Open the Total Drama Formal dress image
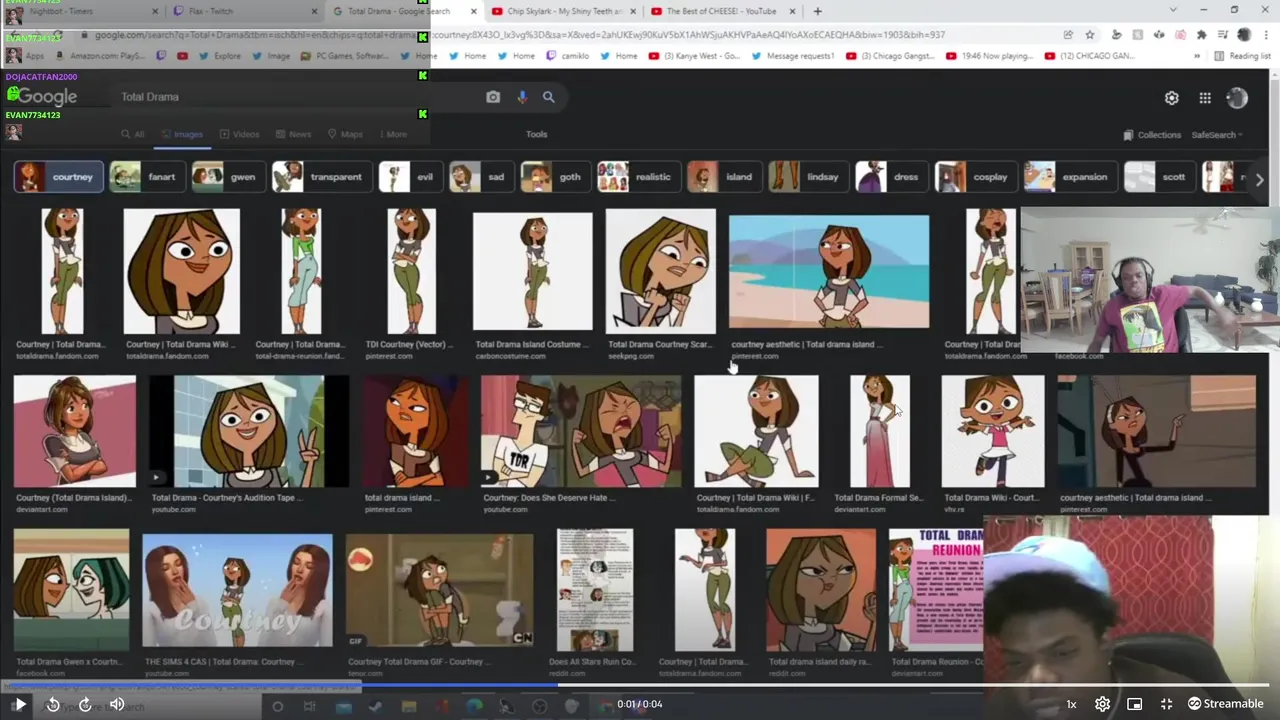The height and width of the screenshot is (720, 1280). pyautogui.click(x=880, y=431)
